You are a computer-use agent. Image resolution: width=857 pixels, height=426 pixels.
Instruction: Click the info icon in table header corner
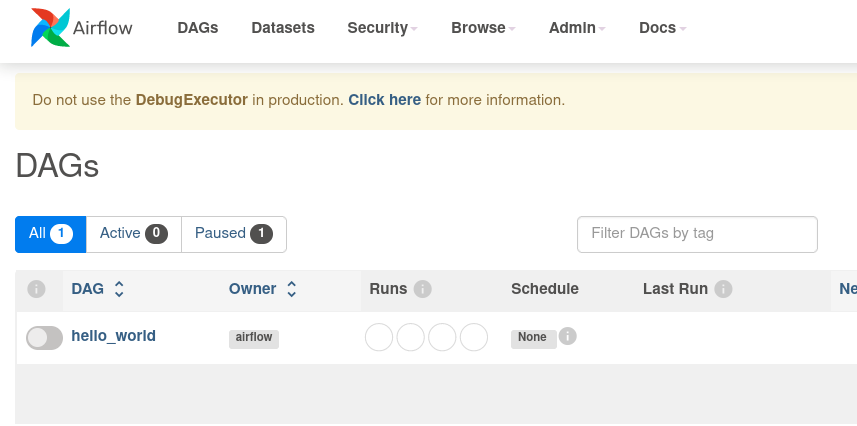[x=36, y=289]
